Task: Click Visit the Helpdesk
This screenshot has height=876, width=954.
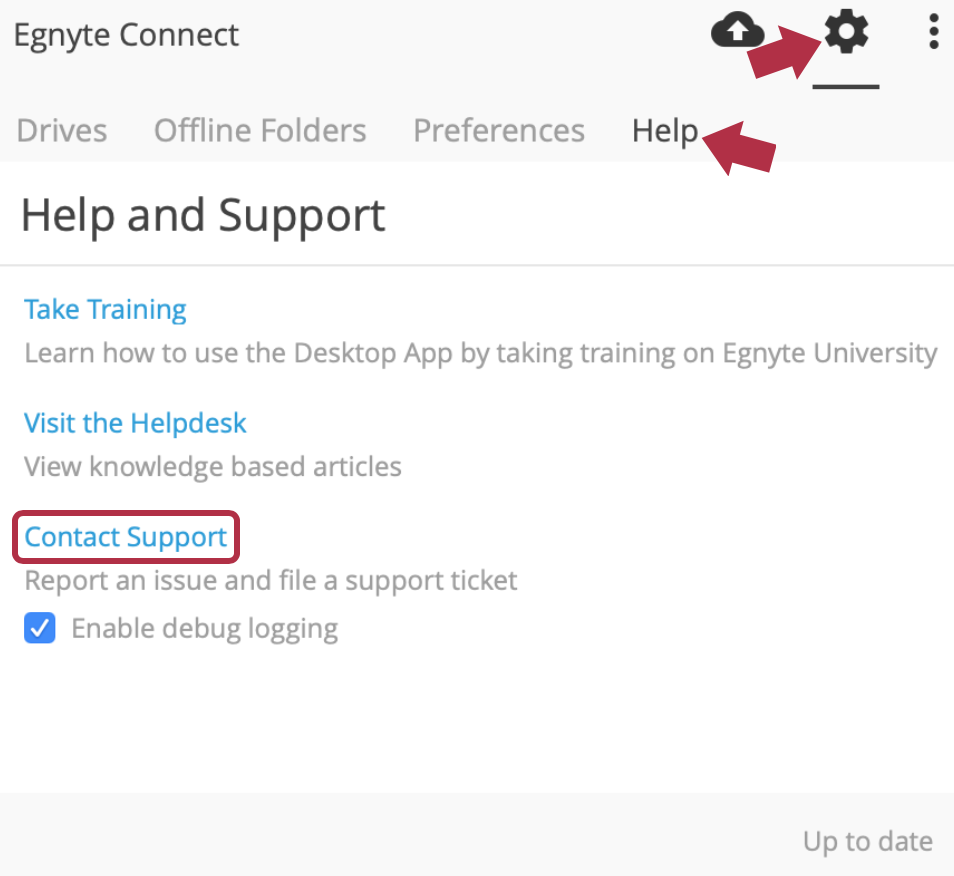Action: (135, 423)
